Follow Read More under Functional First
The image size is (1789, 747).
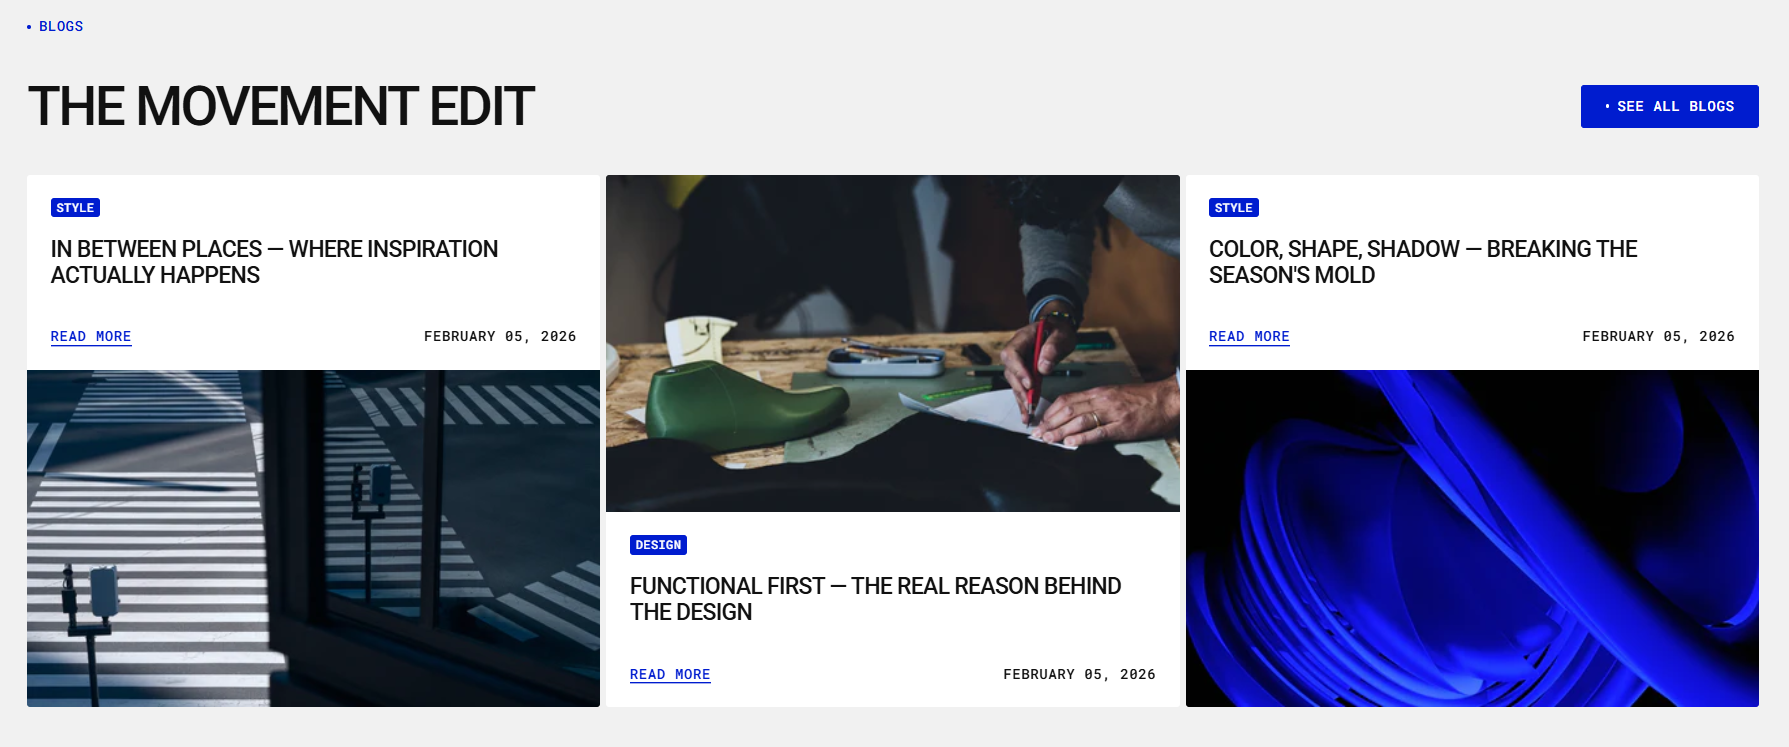pos(670,675)
